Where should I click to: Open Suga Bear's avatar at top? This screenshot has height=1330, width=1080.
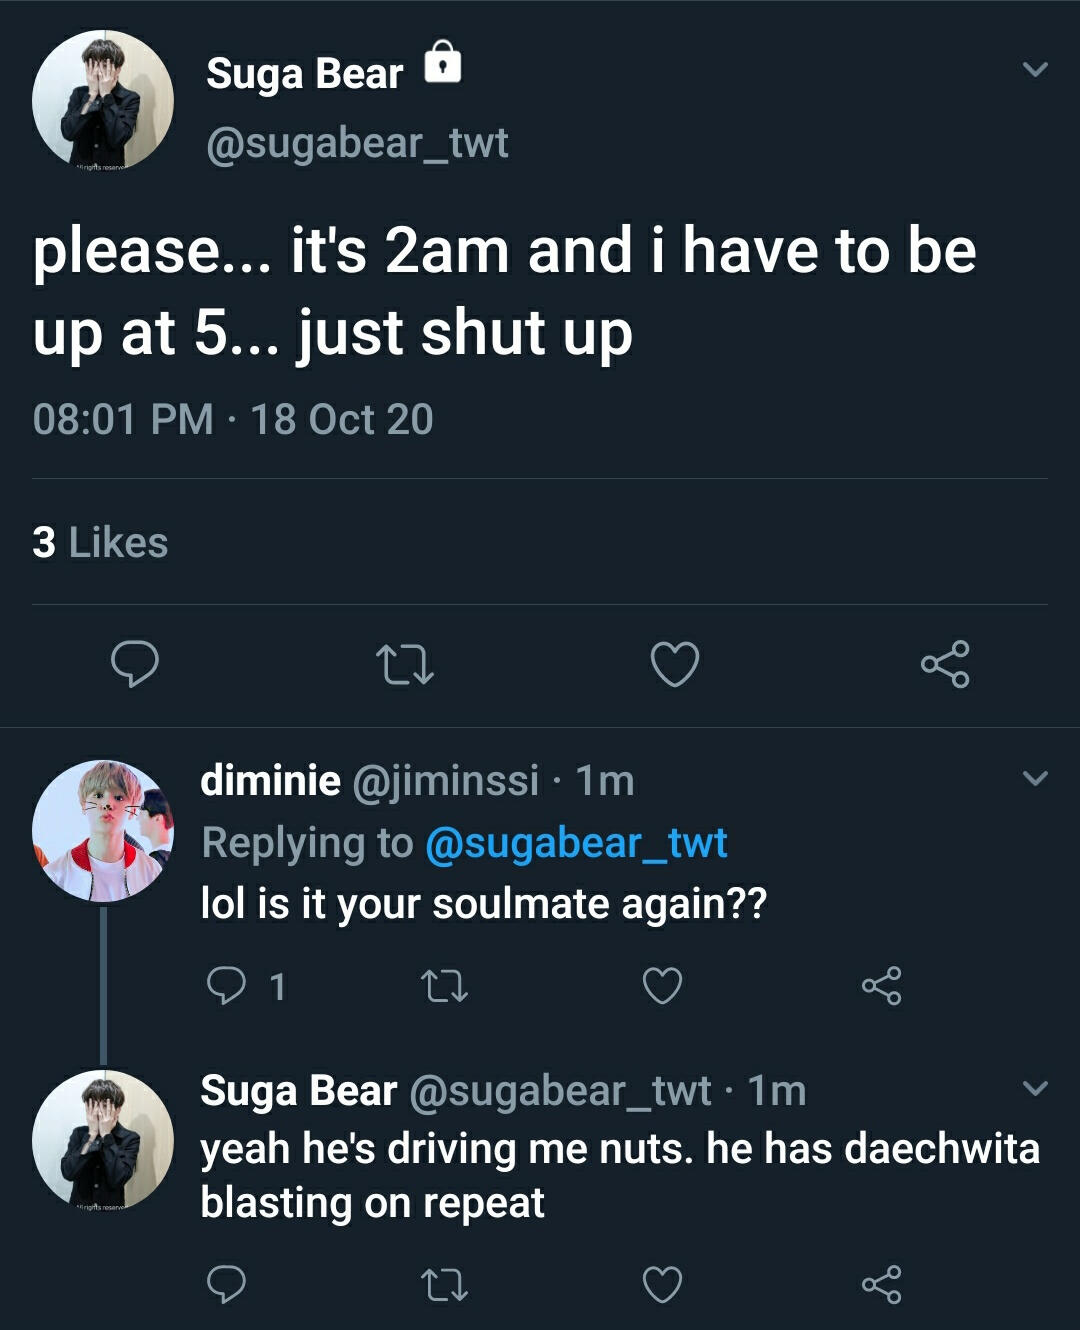tap(103, 101)
